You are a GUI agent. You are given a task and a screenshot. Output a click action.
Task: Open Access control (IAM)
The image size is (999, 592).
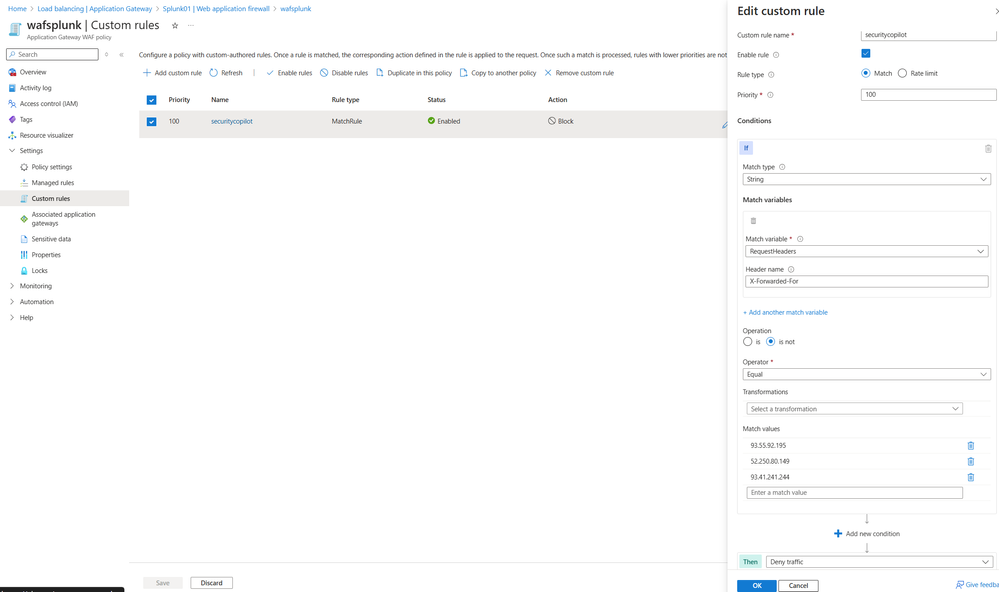coord(48,103)
